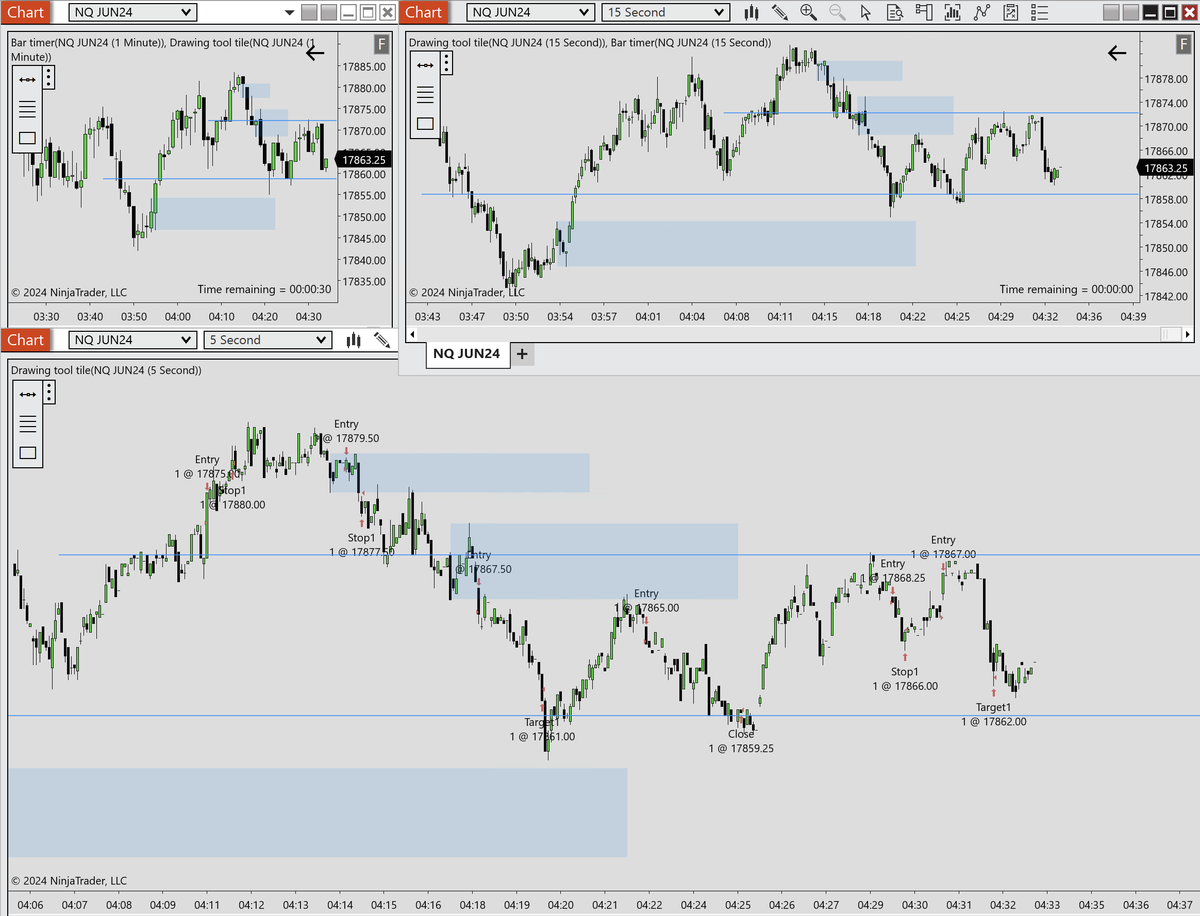
Task: Click three-dot handle of 15 Second drawing tile
Action: coord(447,64)
